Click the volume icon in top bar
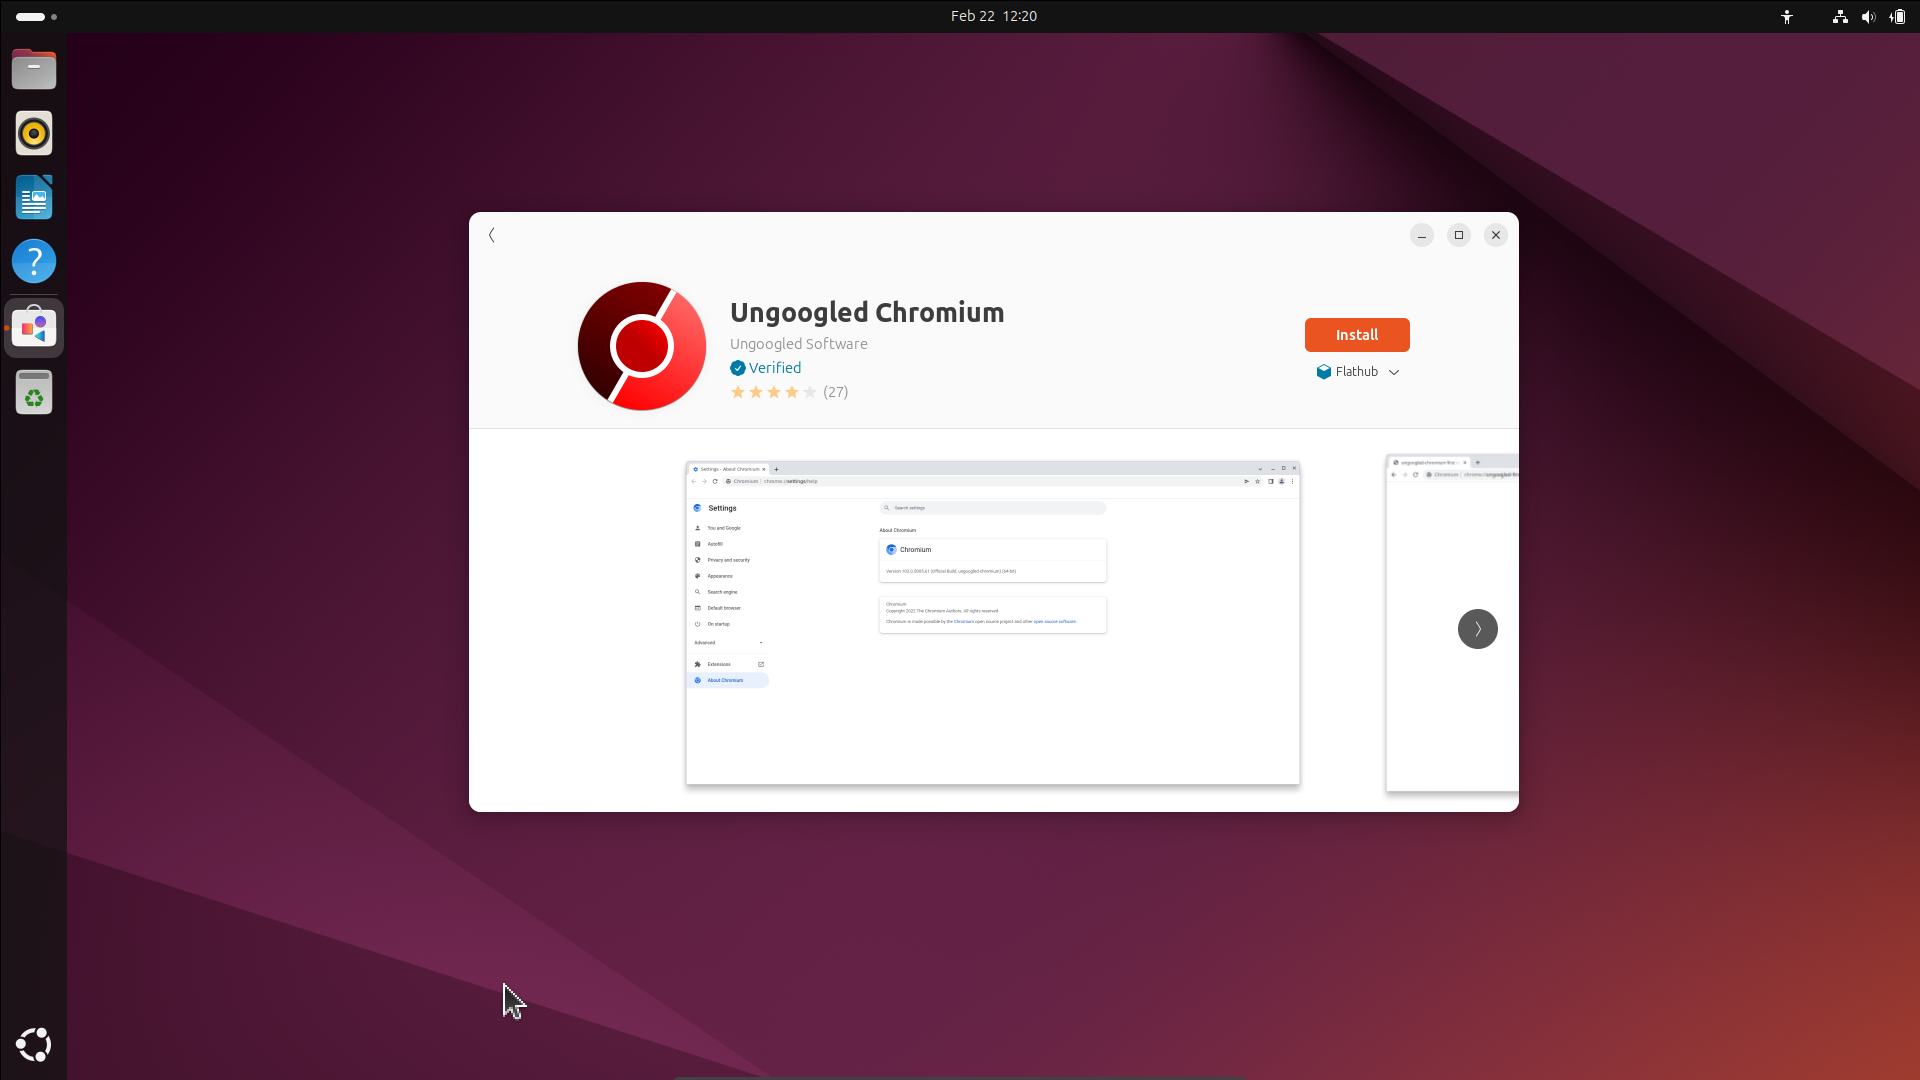Viewport: 1920px width, 1080px height. [1868, 16]
